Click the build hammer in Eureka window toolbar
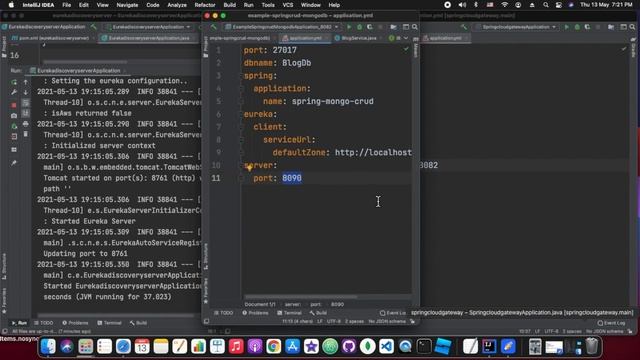Screen dimensions: 640x360 click(94, 27)
